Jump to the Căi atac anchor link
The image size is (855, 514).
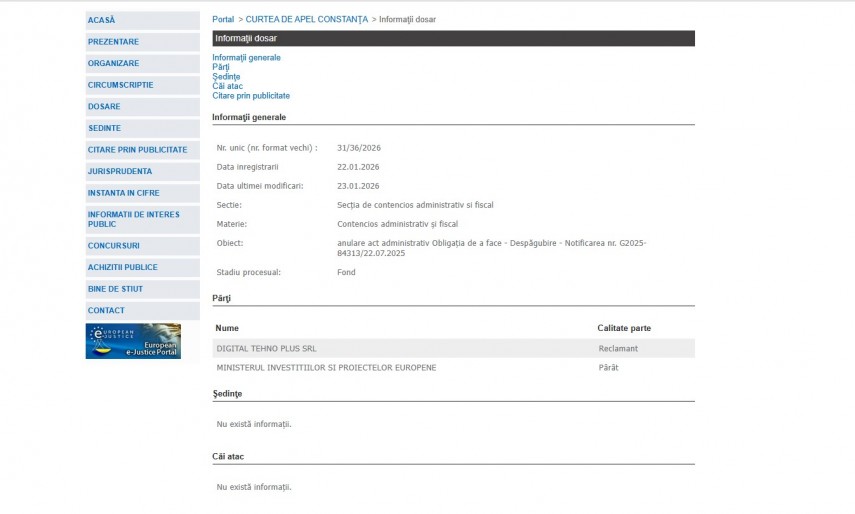(227, 86)
